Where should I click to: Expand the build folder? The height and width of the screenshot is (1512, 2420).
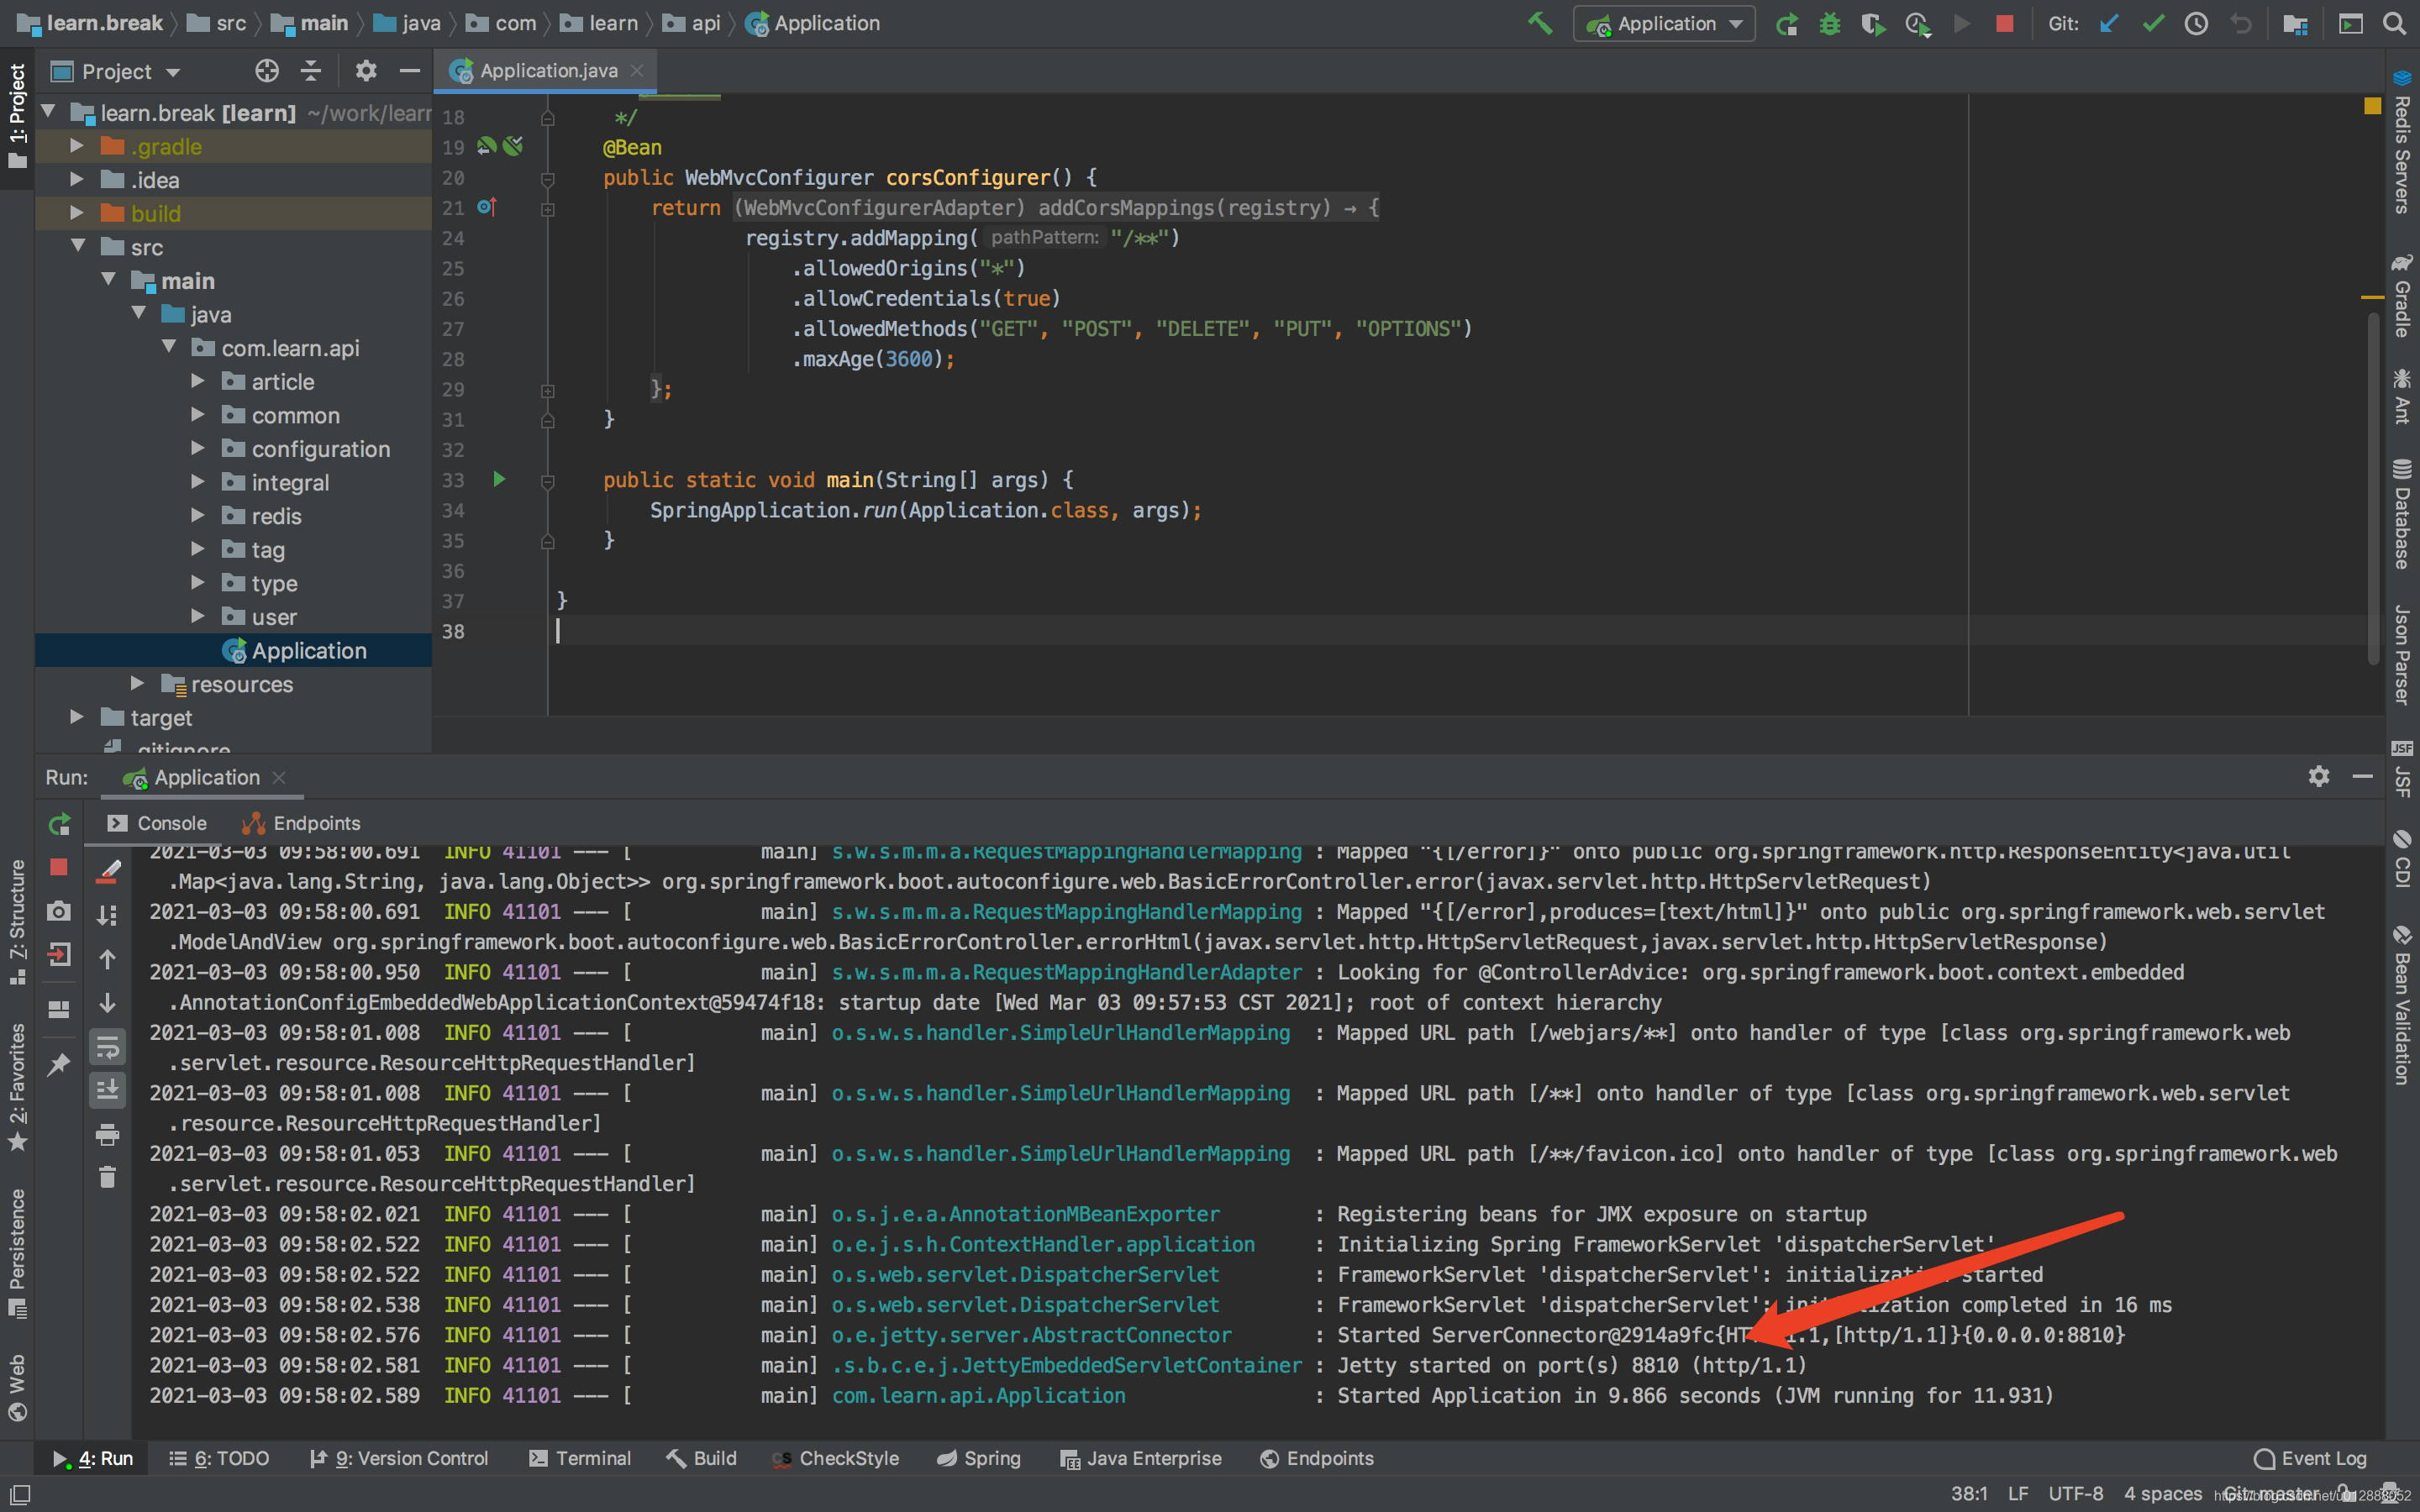click(76, 213)
